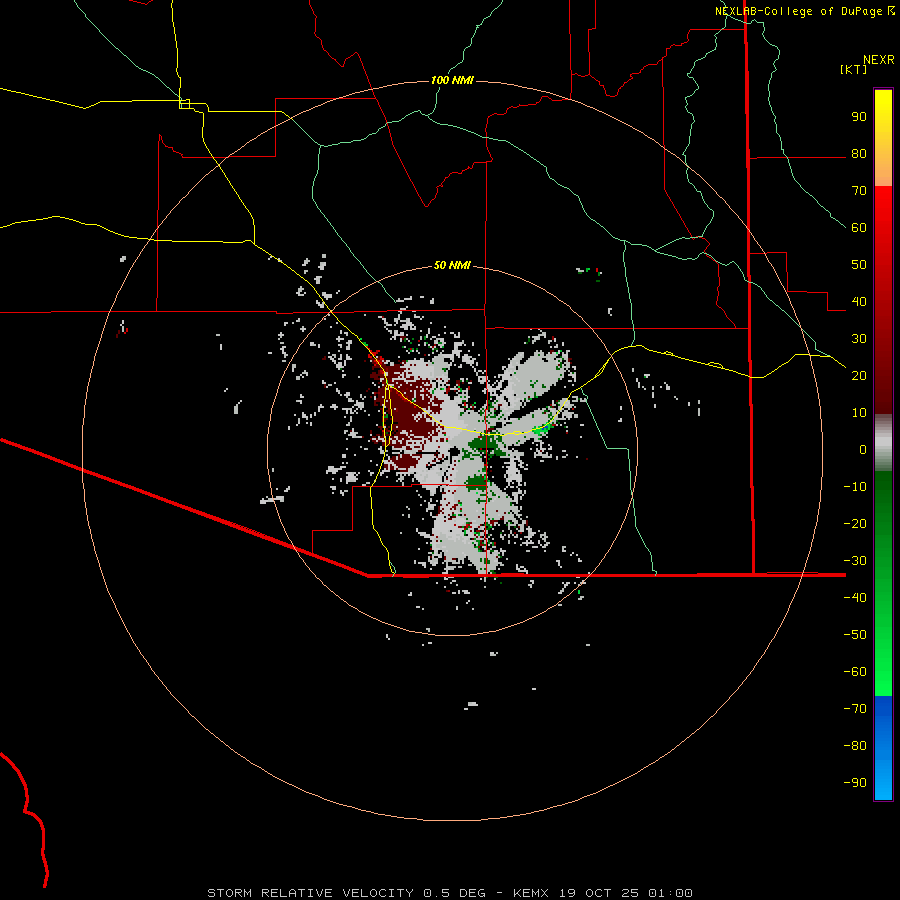Click the -20 value on velocity scale
Image resolution: width=900 pixels, height=900 pixels.
coord(855,524)
